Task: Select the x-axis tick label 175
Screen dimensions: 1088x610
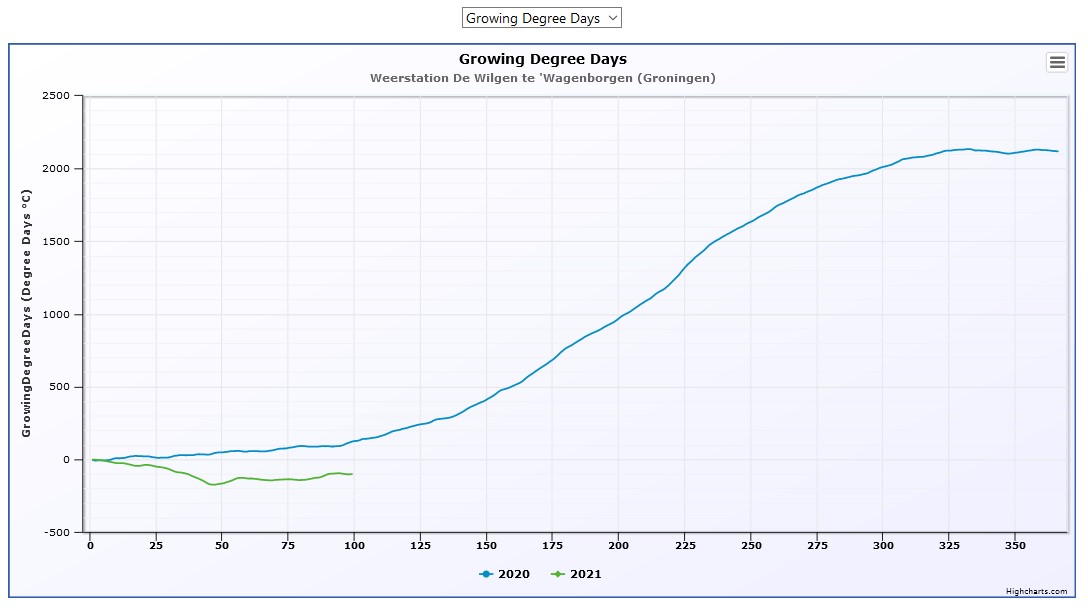Action: (x=552, y=546)
